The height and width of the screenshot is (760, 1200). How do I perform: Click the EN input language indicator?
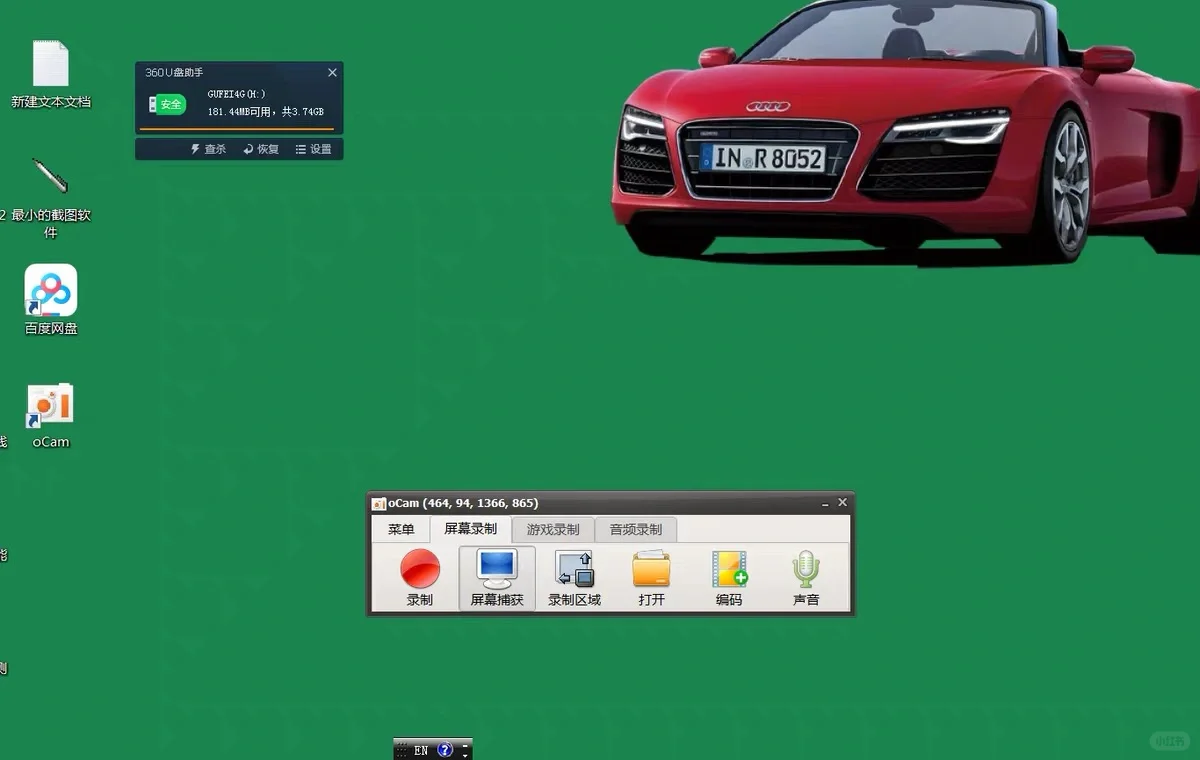(x=421, y=750)
